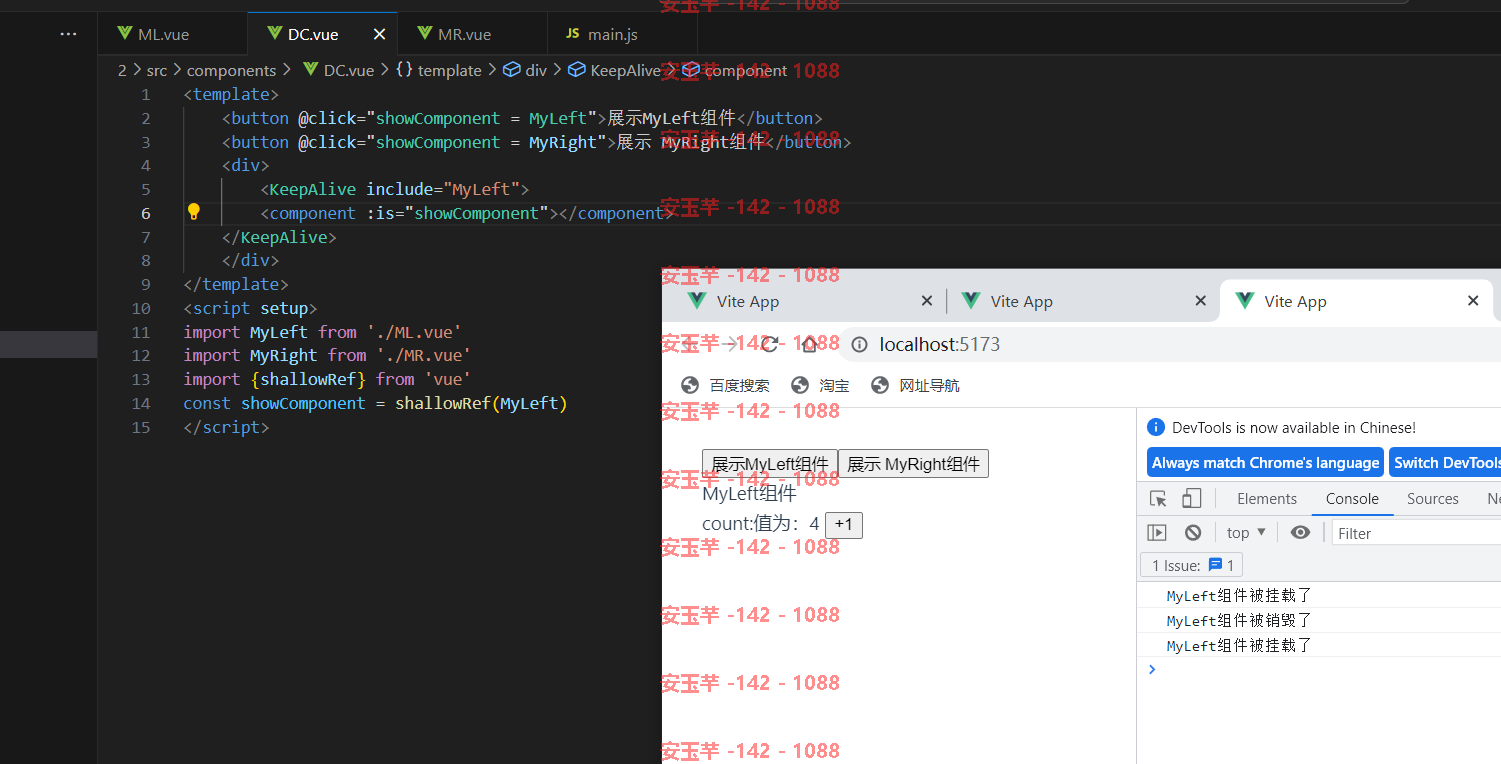Close the active Vite App browser tab
The height and width of the screenshot is (764, 1501).
click(1472, 301)
